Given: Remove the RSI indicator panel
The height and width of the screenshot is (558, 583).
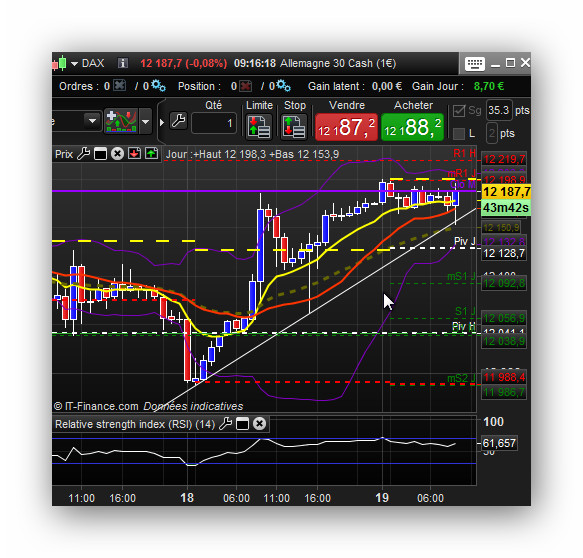Looking at the screenshot, I should click(x=260, y=424).
